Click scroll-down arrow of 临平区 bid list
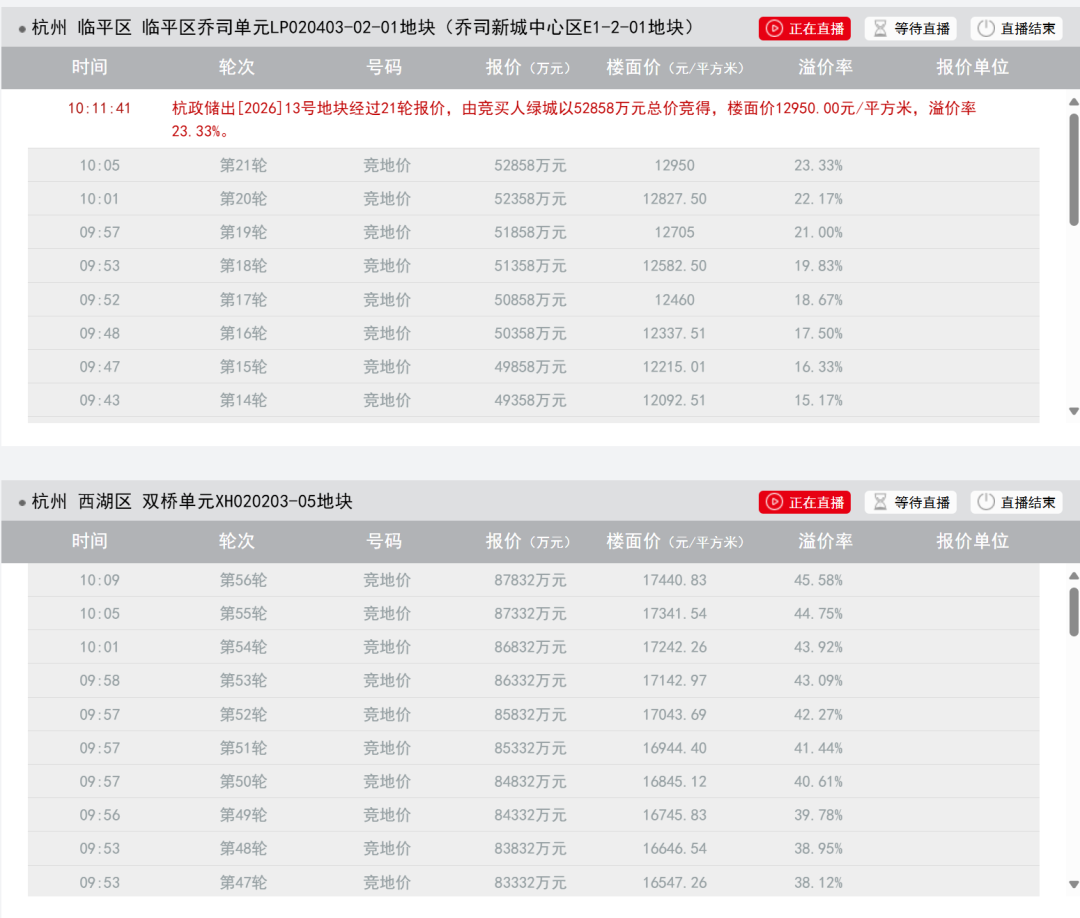The width and height of the screenshot is (1080, 918). 1073,411
